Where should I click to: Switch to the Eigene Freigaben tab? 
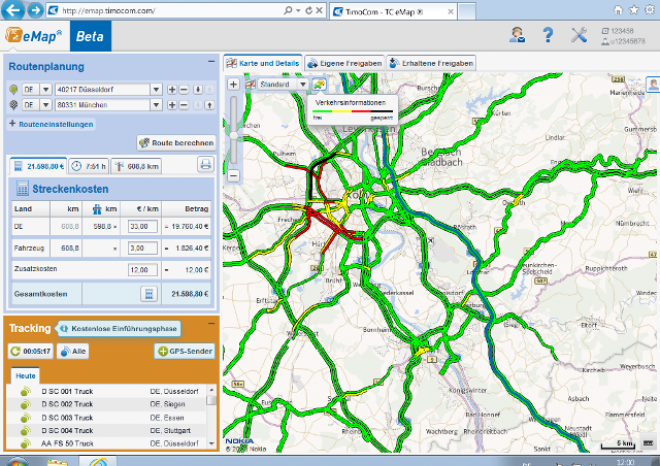(344, 62)
